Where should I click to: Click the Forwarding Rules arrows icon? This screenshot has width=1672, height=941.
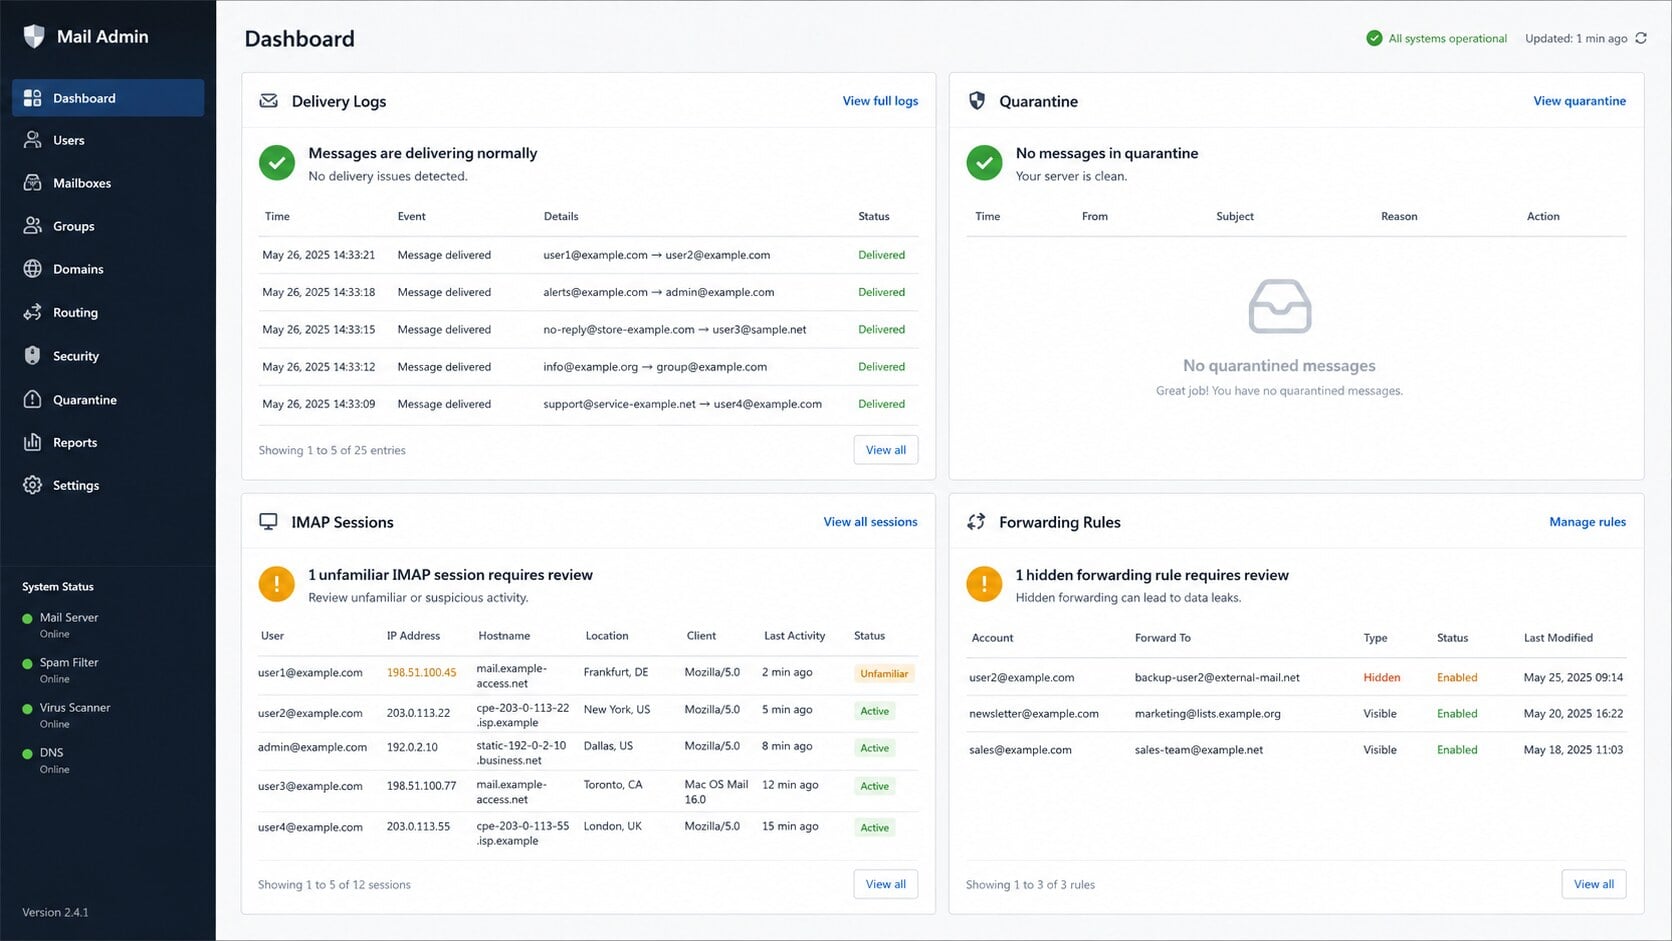[x=976, y=522]
